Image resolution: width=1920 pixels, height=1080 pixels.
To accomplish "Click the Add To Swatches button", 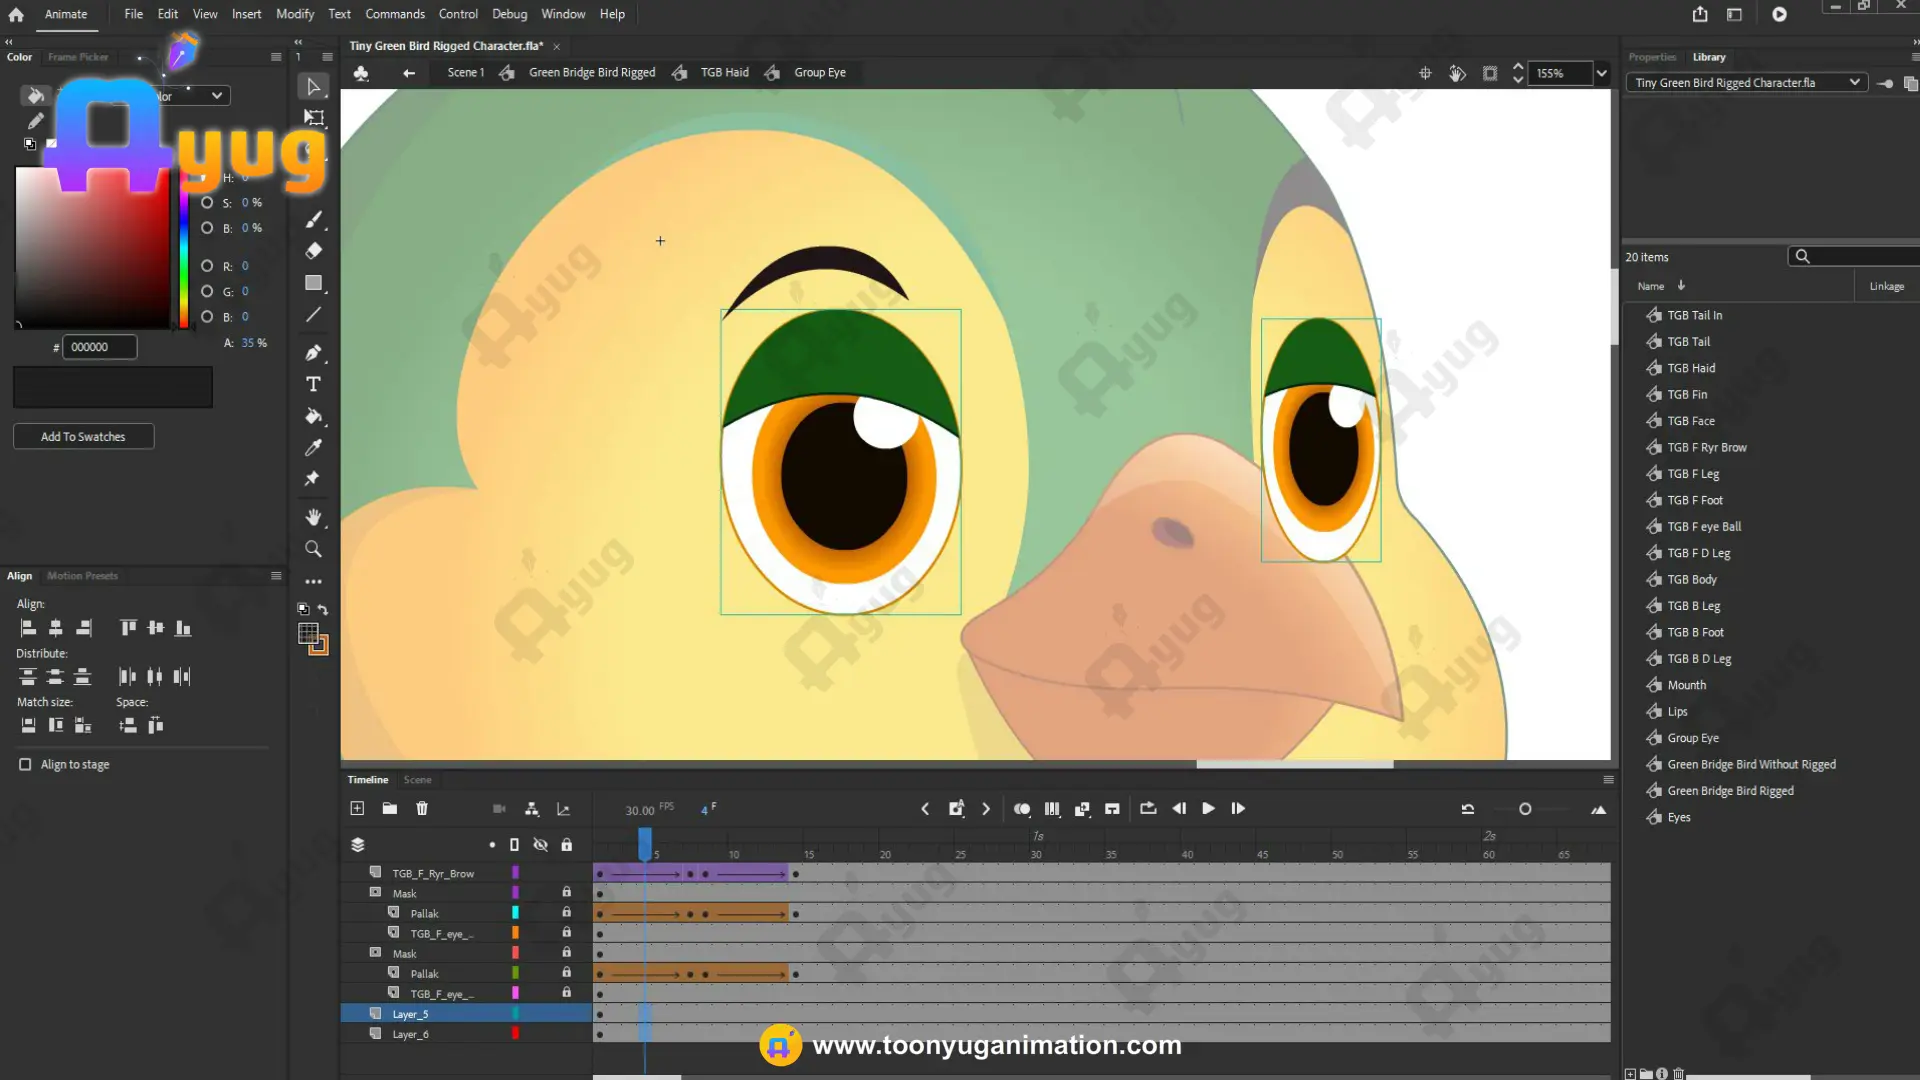I will tap(83, 437).
